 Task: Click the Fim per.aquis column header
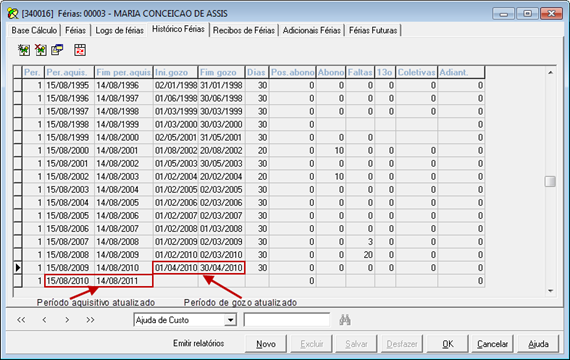click(x=124, y=72)
